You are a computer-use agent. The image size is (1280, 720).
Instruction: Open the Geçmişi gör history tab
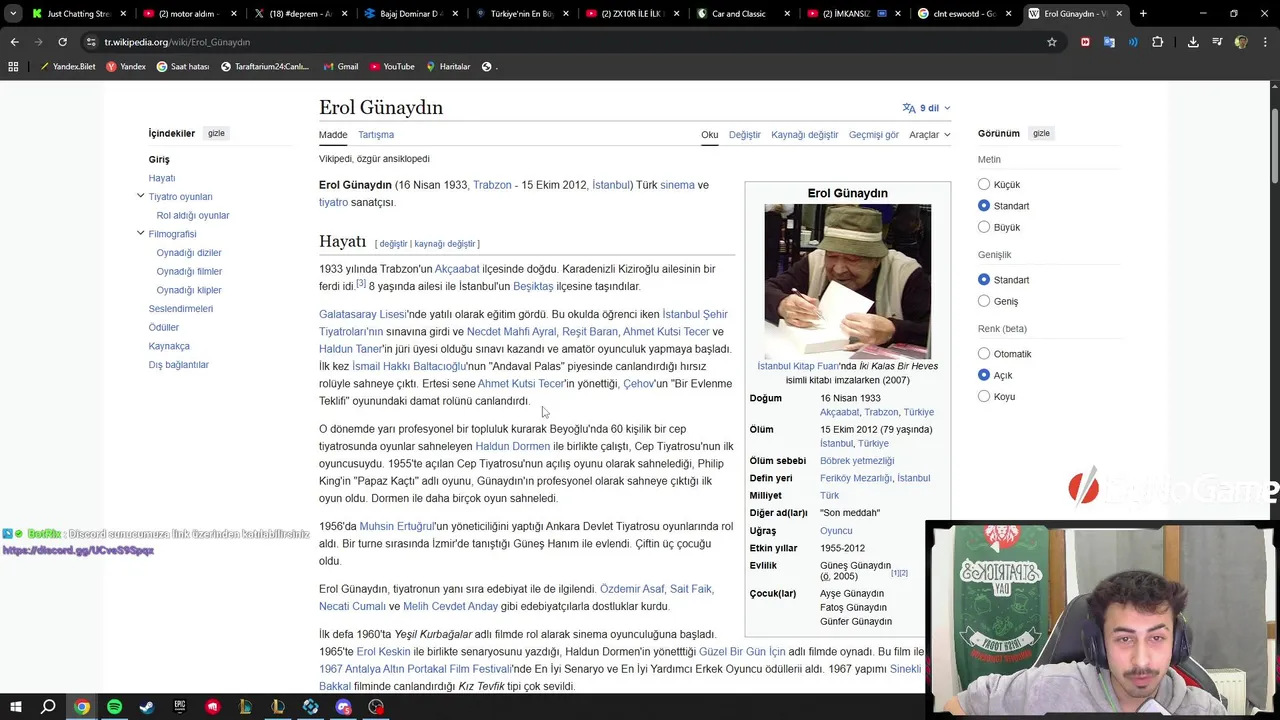point(874,135)
